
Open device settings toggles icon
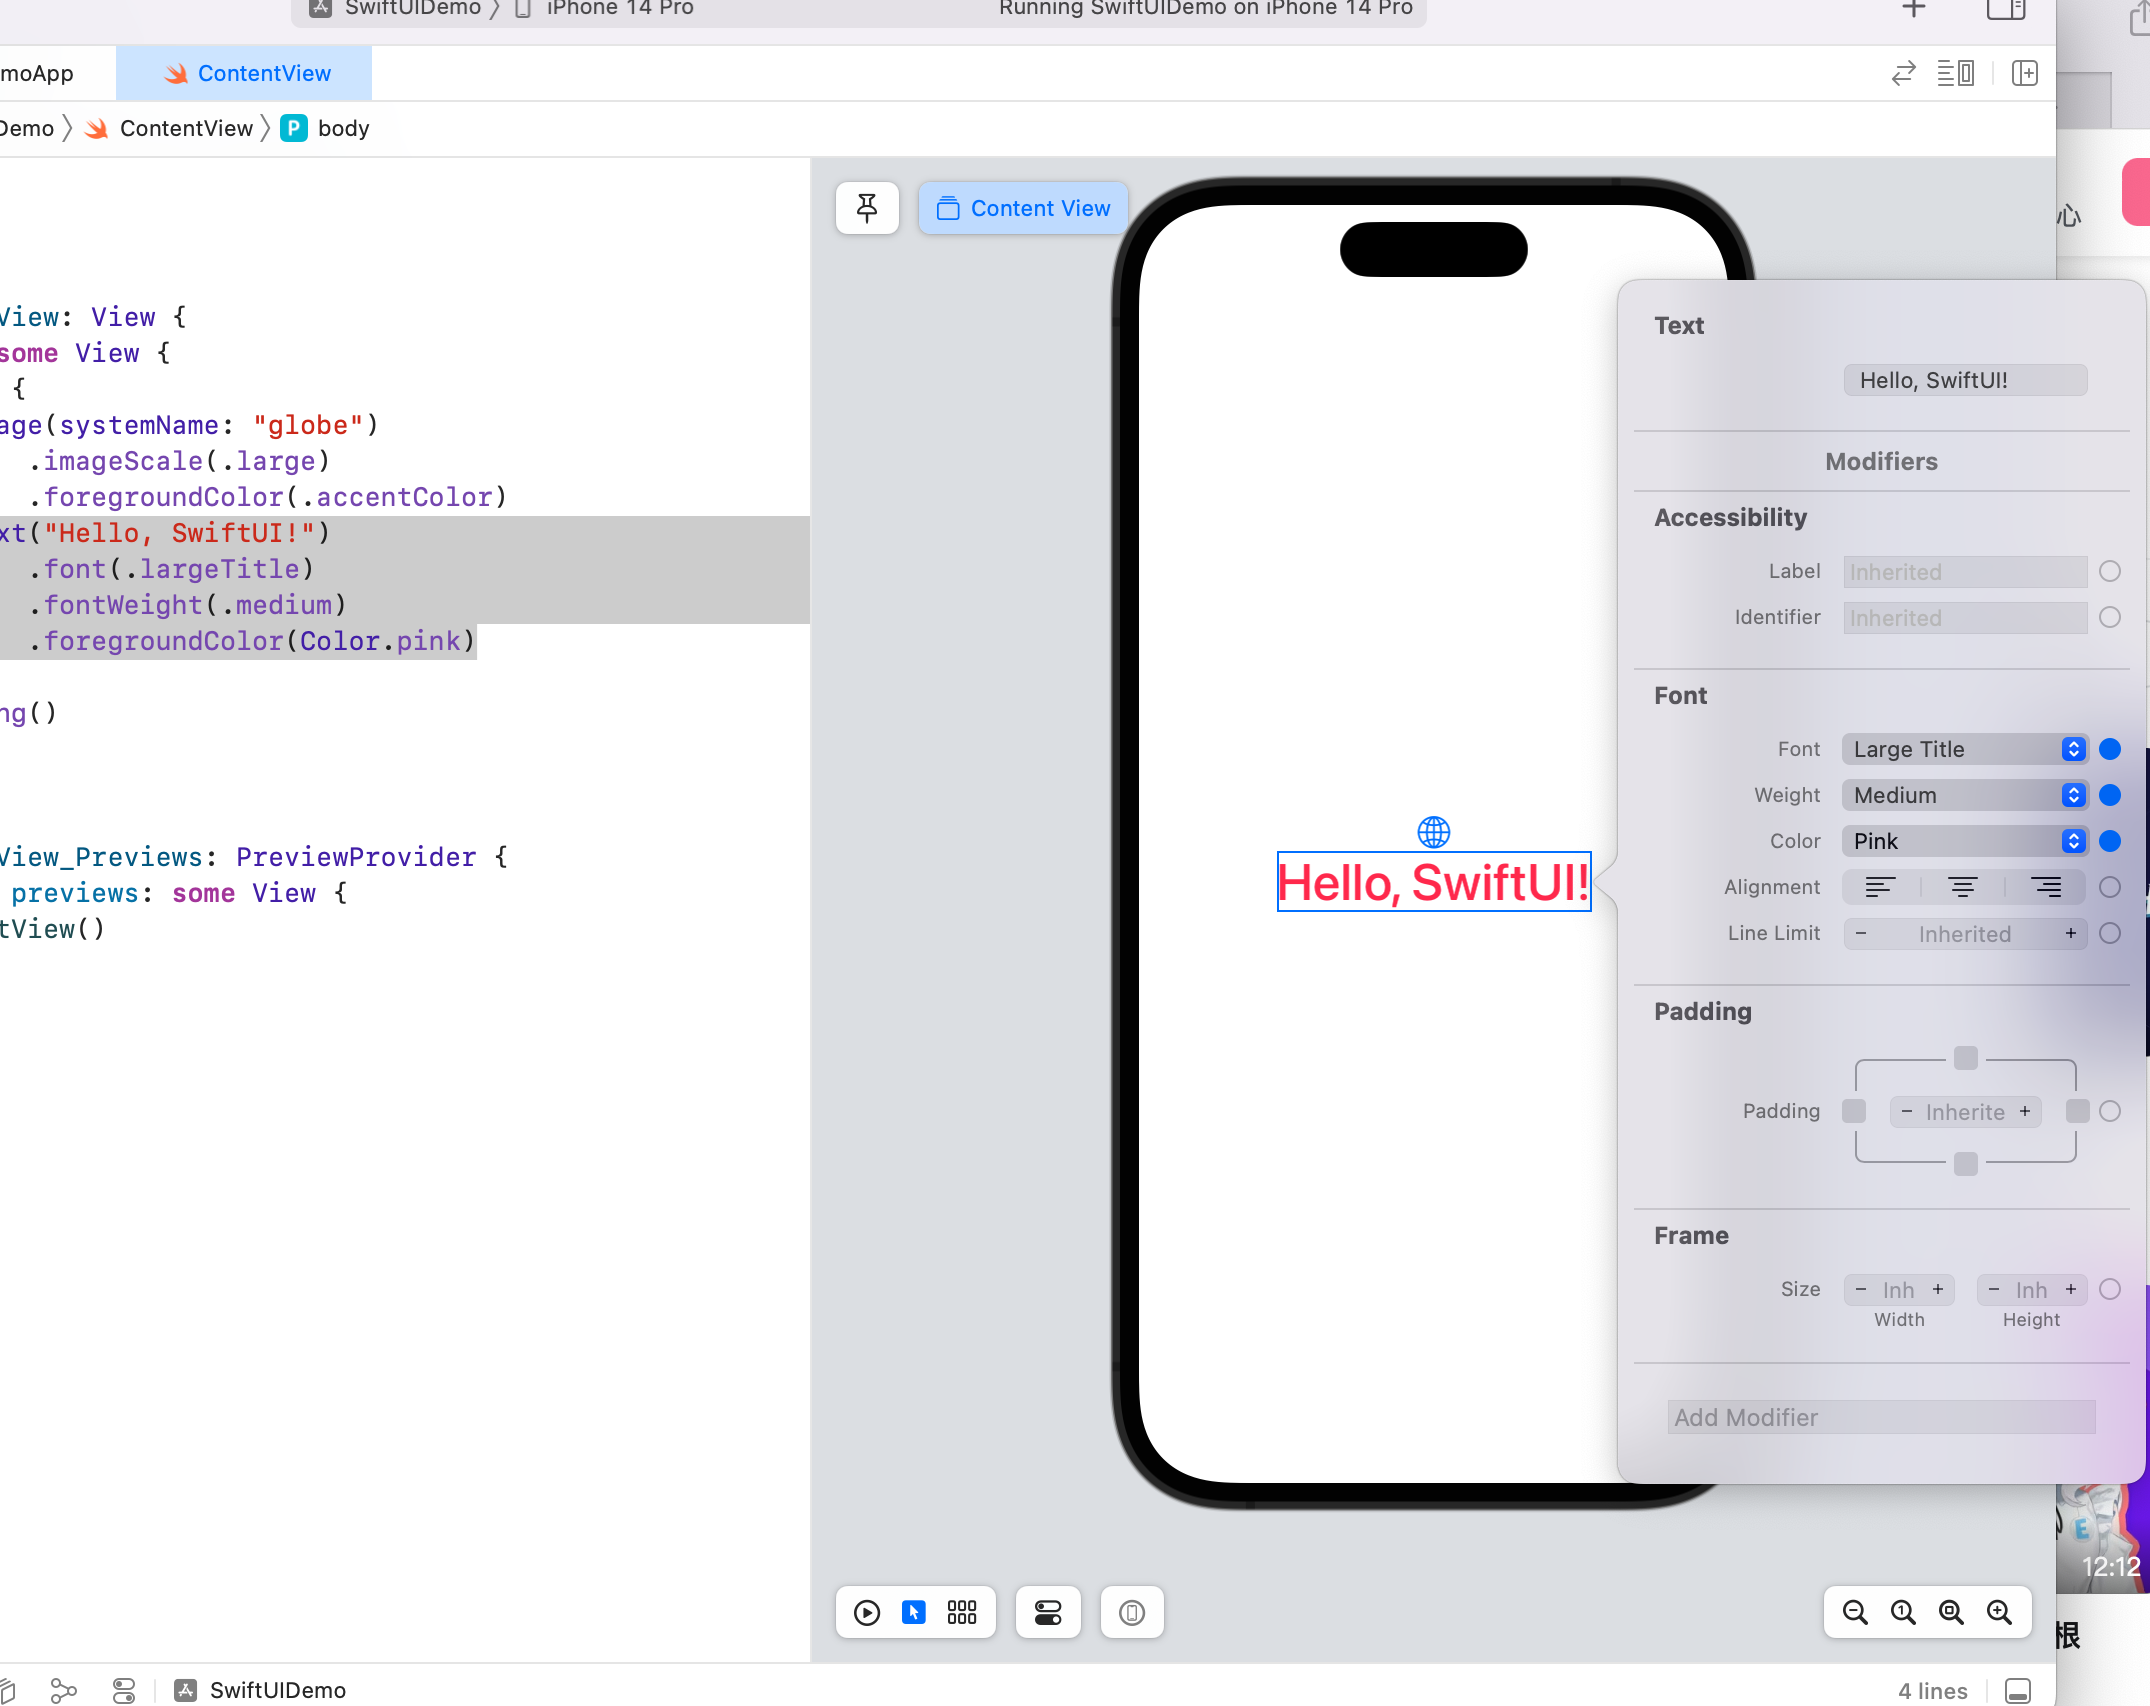click(x=1048, y=1612)
